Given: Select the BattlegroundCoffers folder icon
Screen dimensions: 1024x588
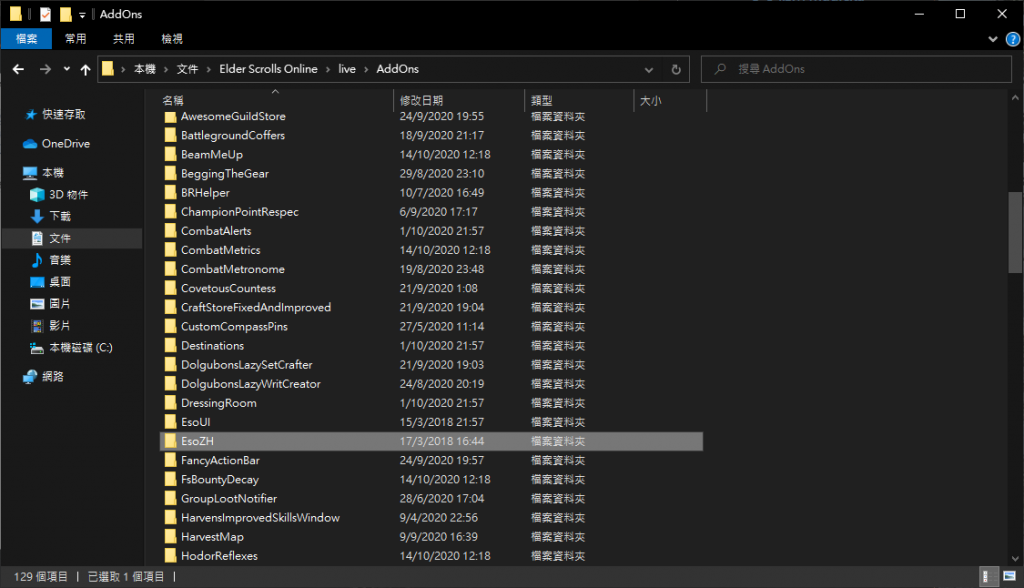Looking at the screenshot, I should tap(170, 135).
